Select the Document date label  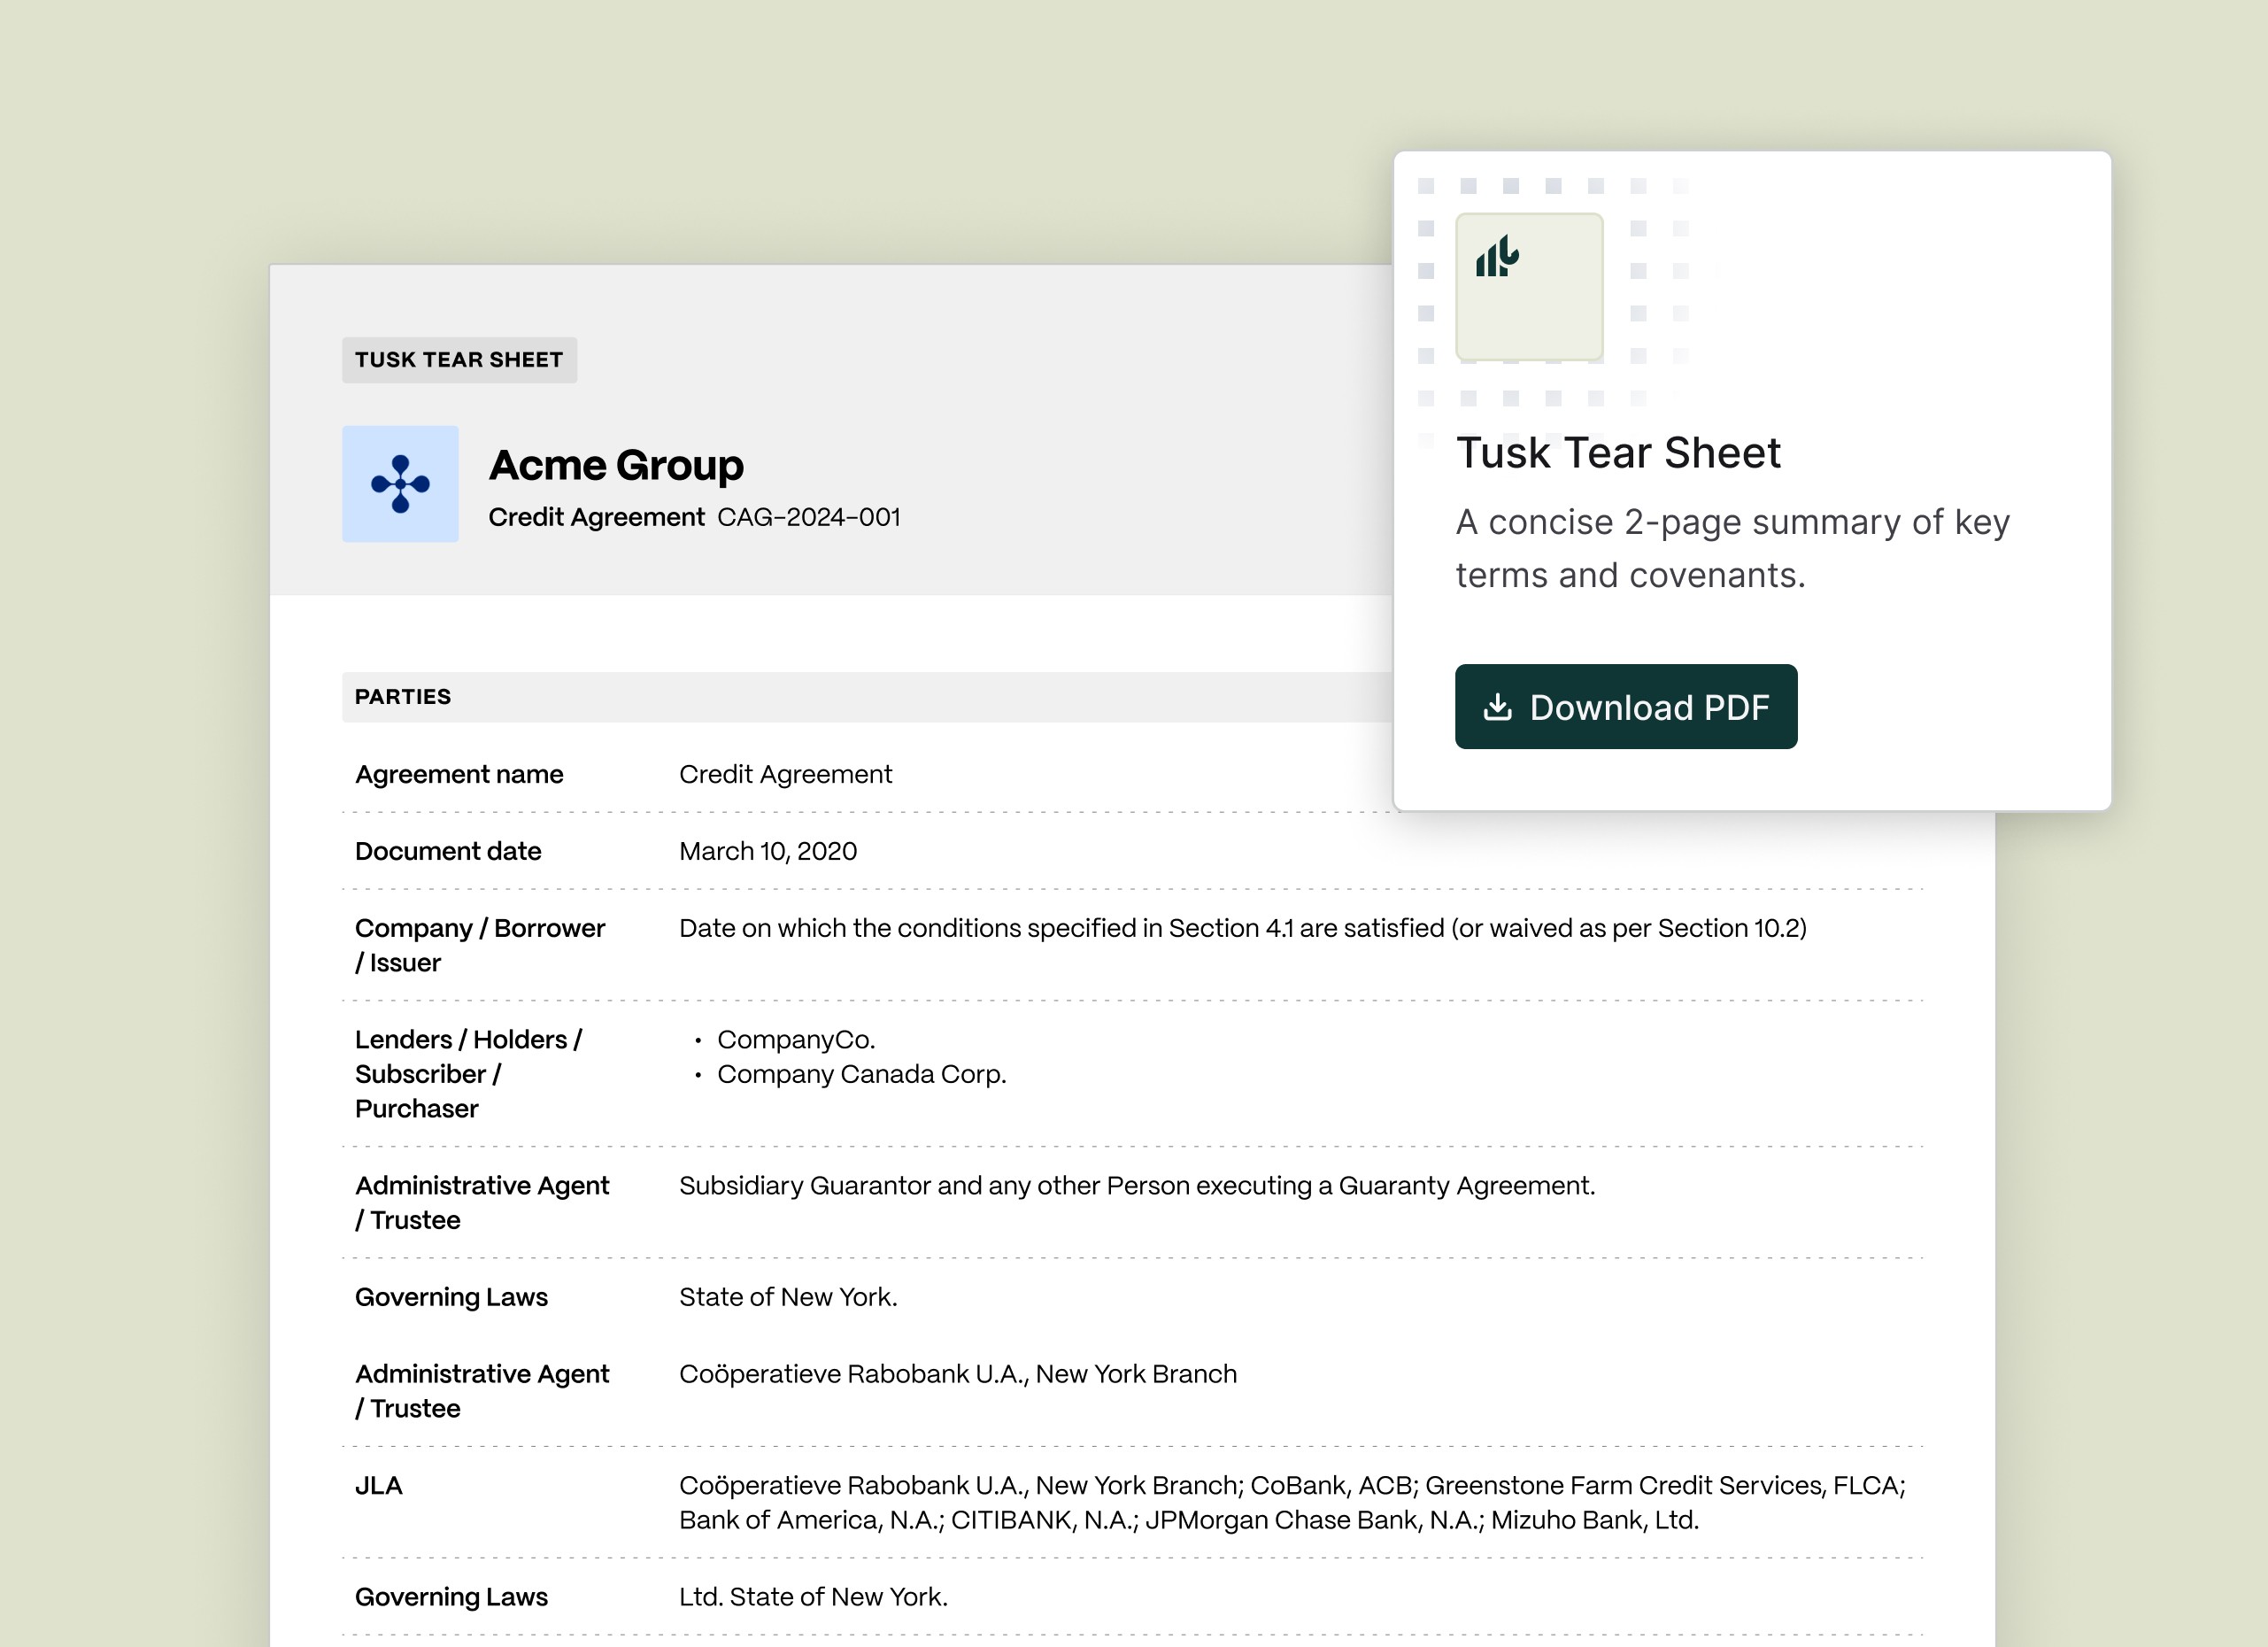pos(448,851)
